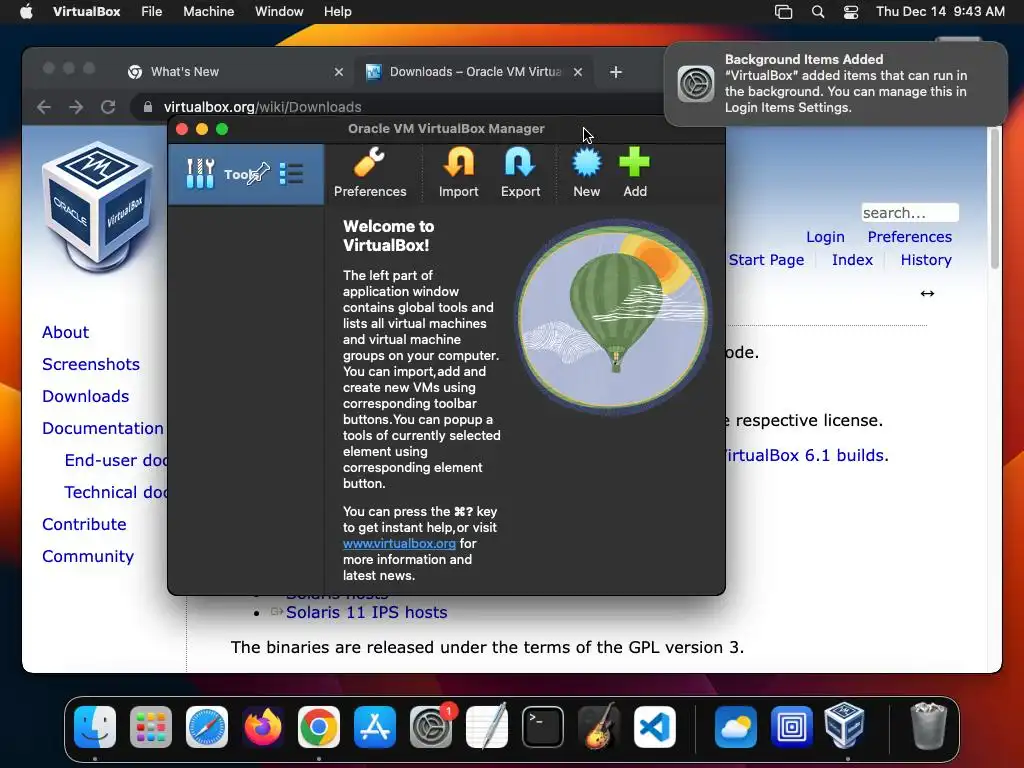Click the browser forward arrow
Viewport: 1024px width, 768px height.
tap(76, 107)
